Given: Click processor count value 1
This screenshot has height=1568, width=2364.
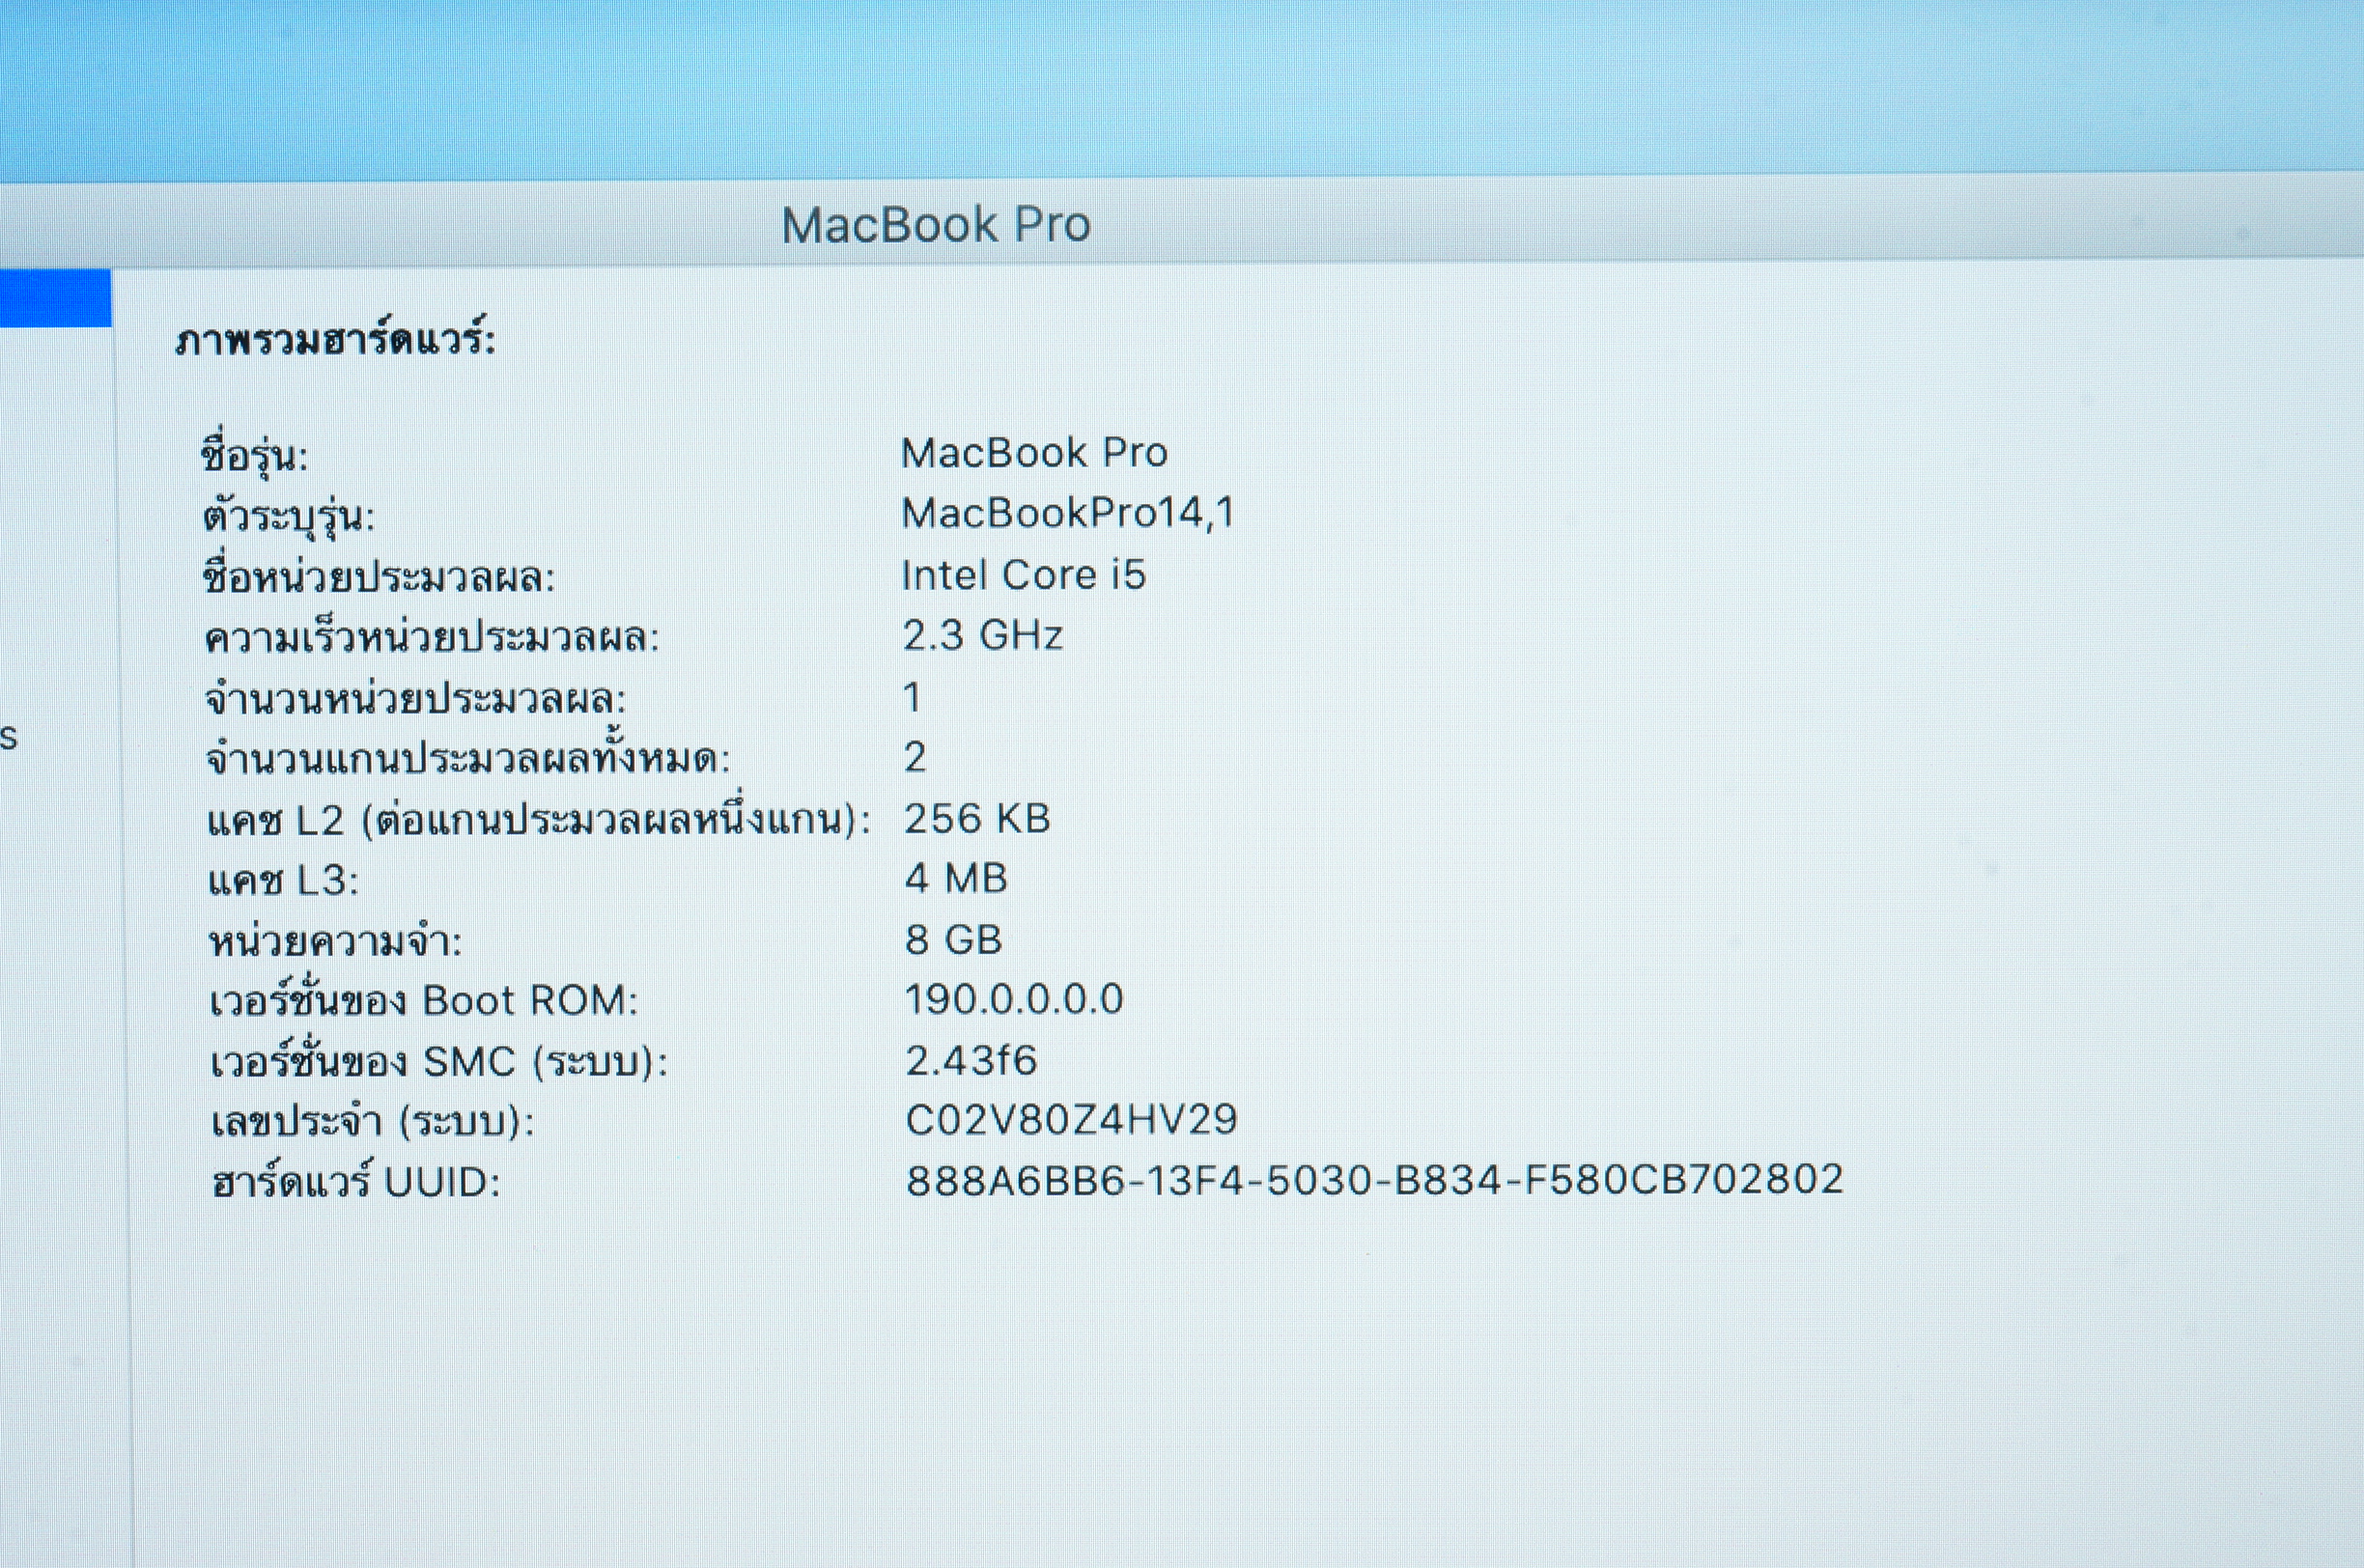Looking at the screenshot, I should click(912, 697).
